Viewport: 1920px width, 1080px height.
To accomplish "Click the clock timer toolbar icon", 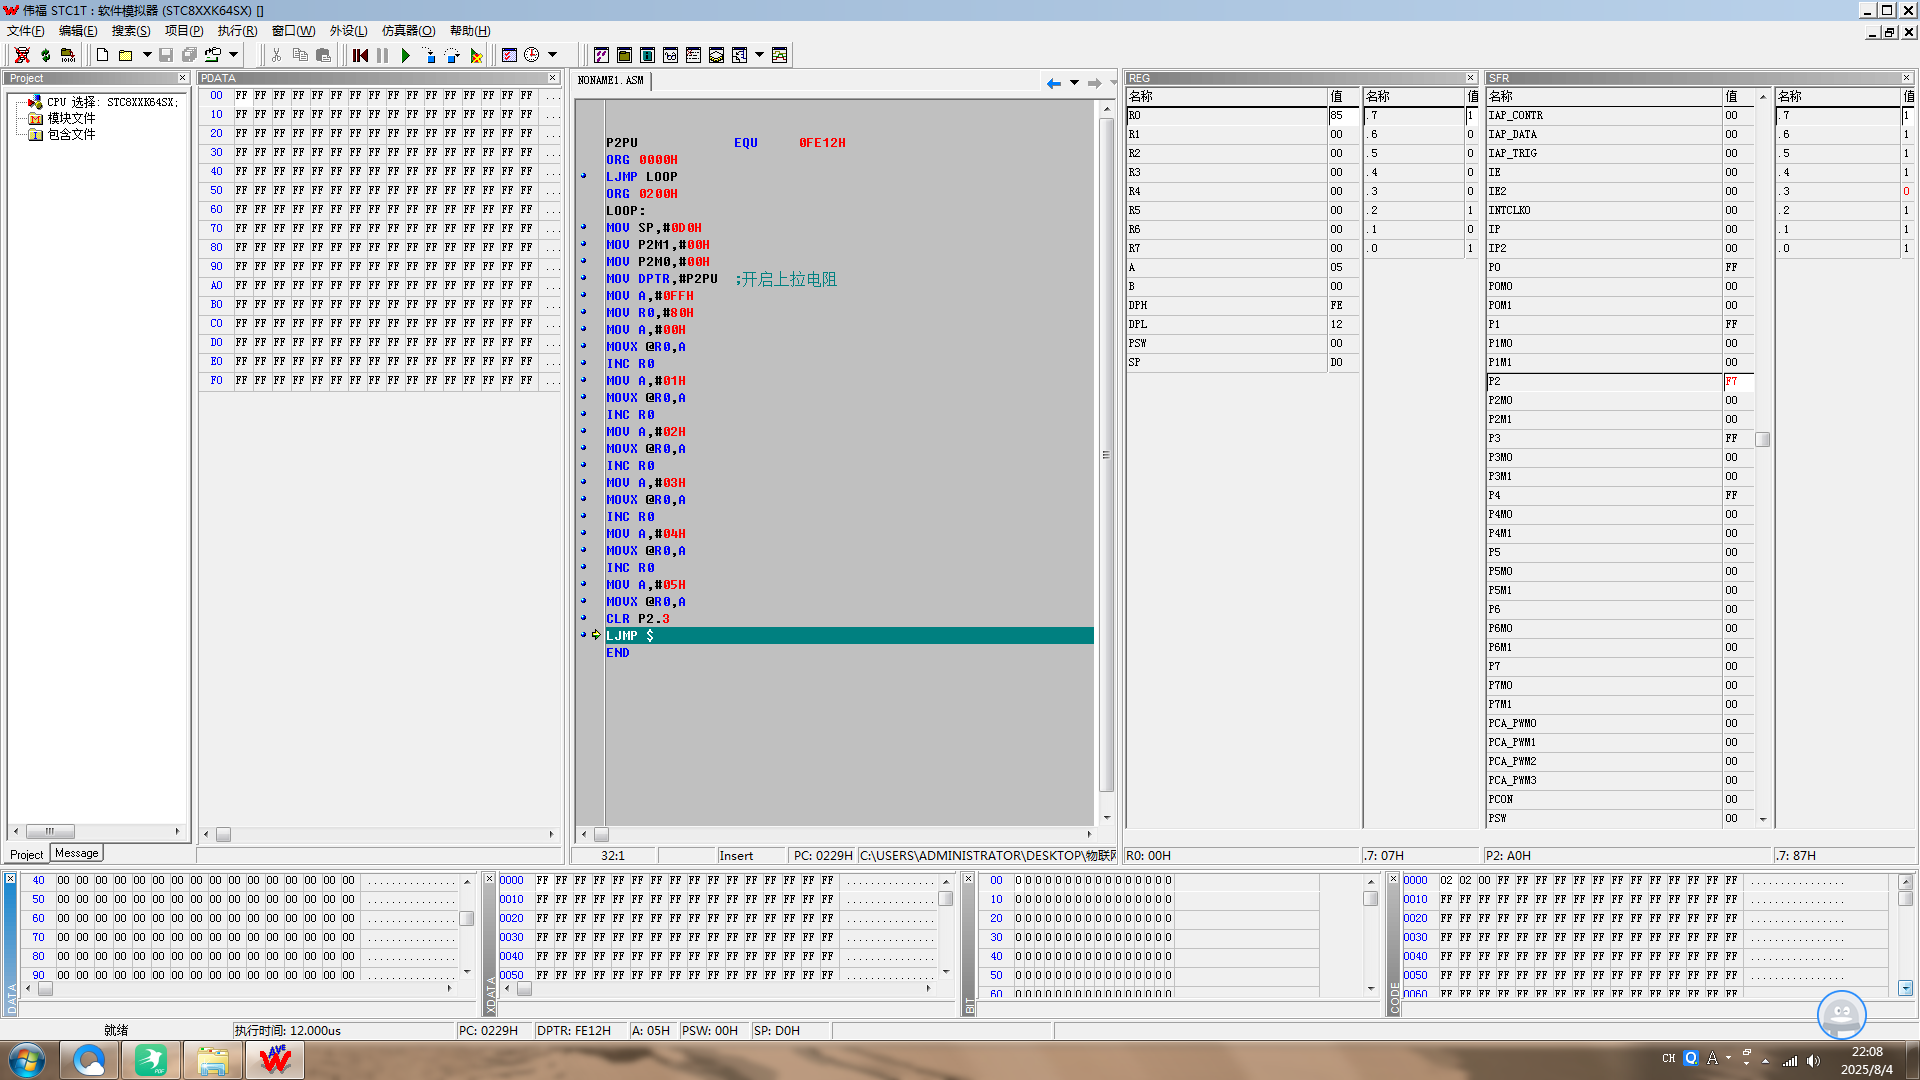I will click(532, 55).
